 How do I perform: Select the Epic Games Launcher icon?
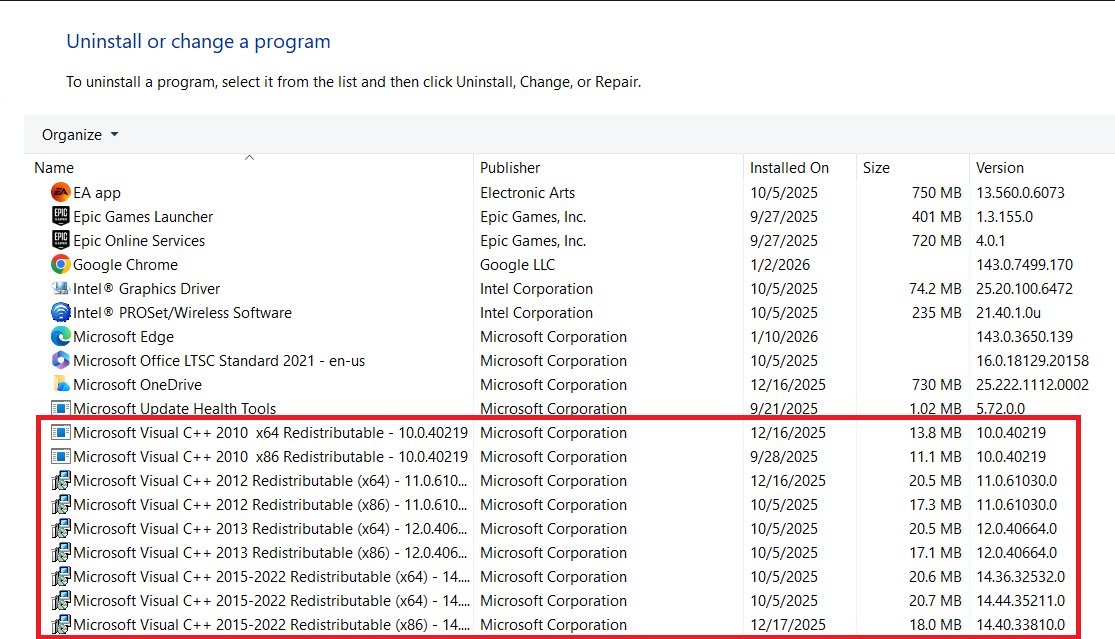click(x=60, y=217)
